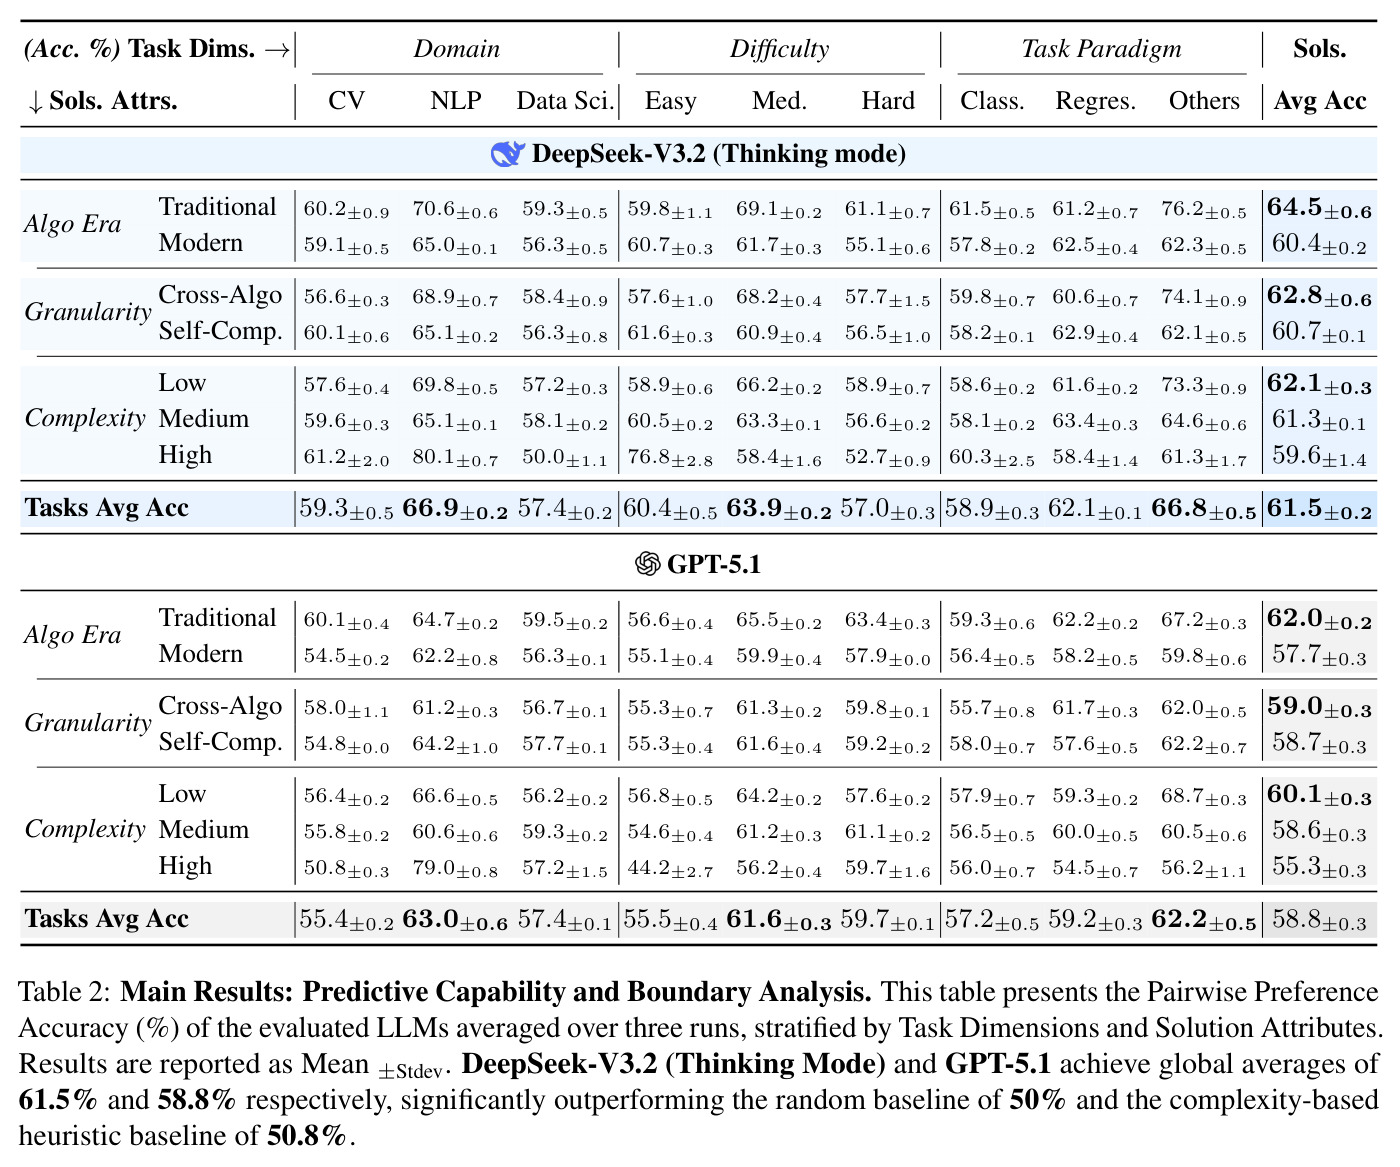Select 'Traditional' row label in DeepSeek section

click(217, 206)
